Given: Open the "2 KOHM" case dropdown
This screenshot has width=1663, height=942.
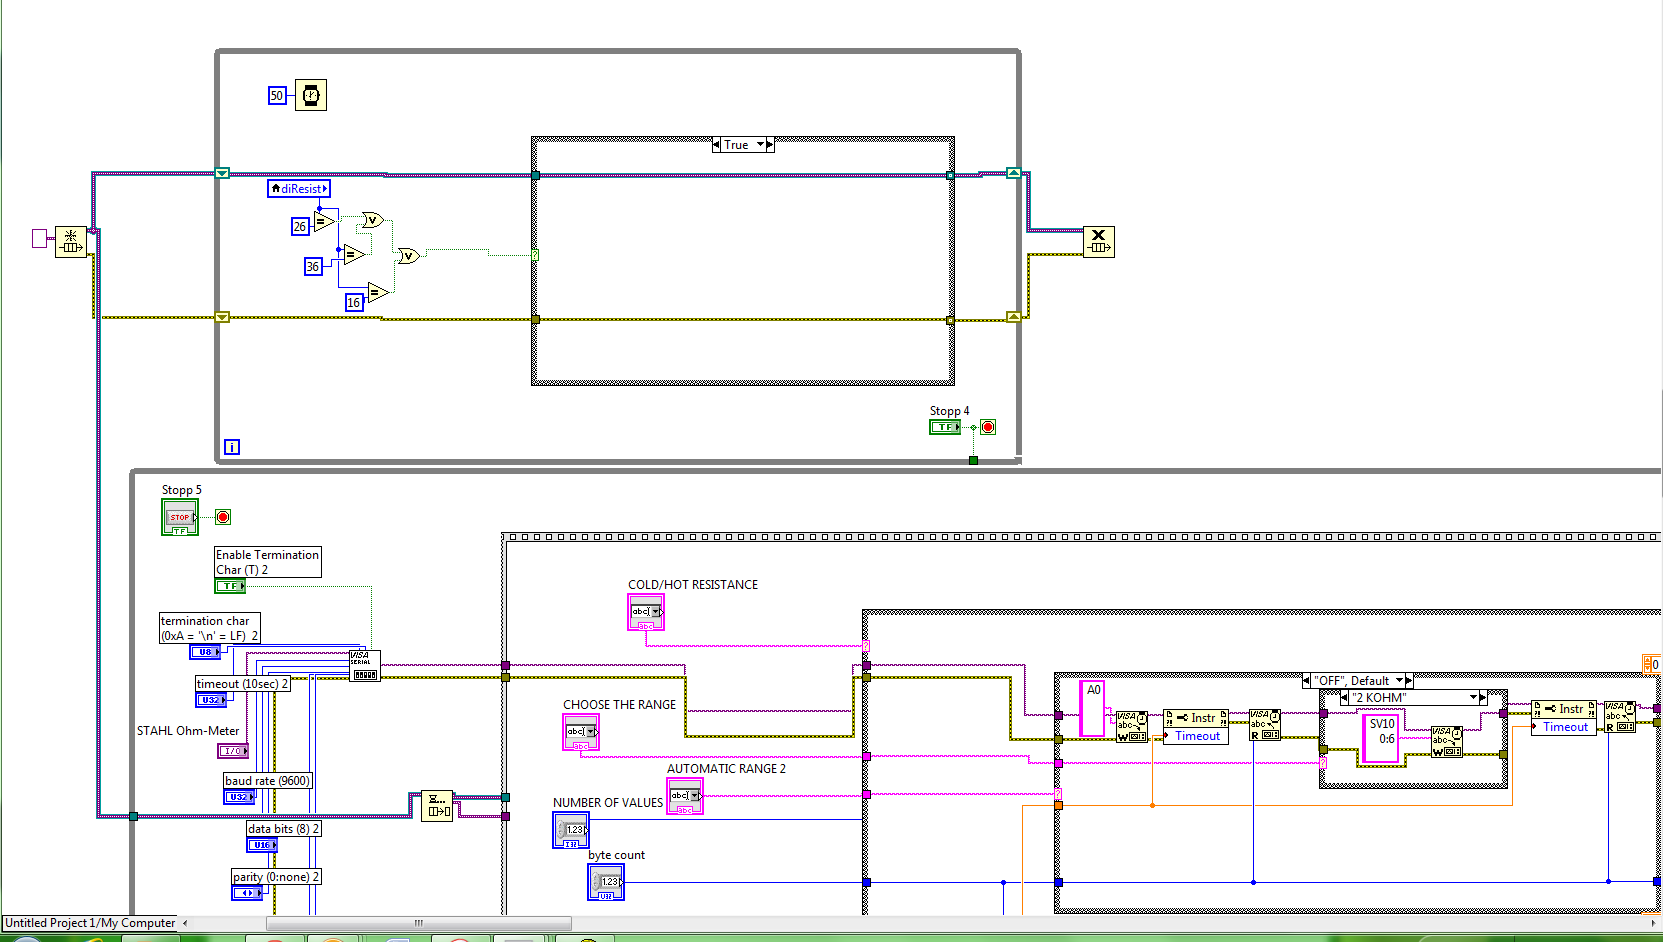Looking at the screenshot, I should coord(1473,697).
